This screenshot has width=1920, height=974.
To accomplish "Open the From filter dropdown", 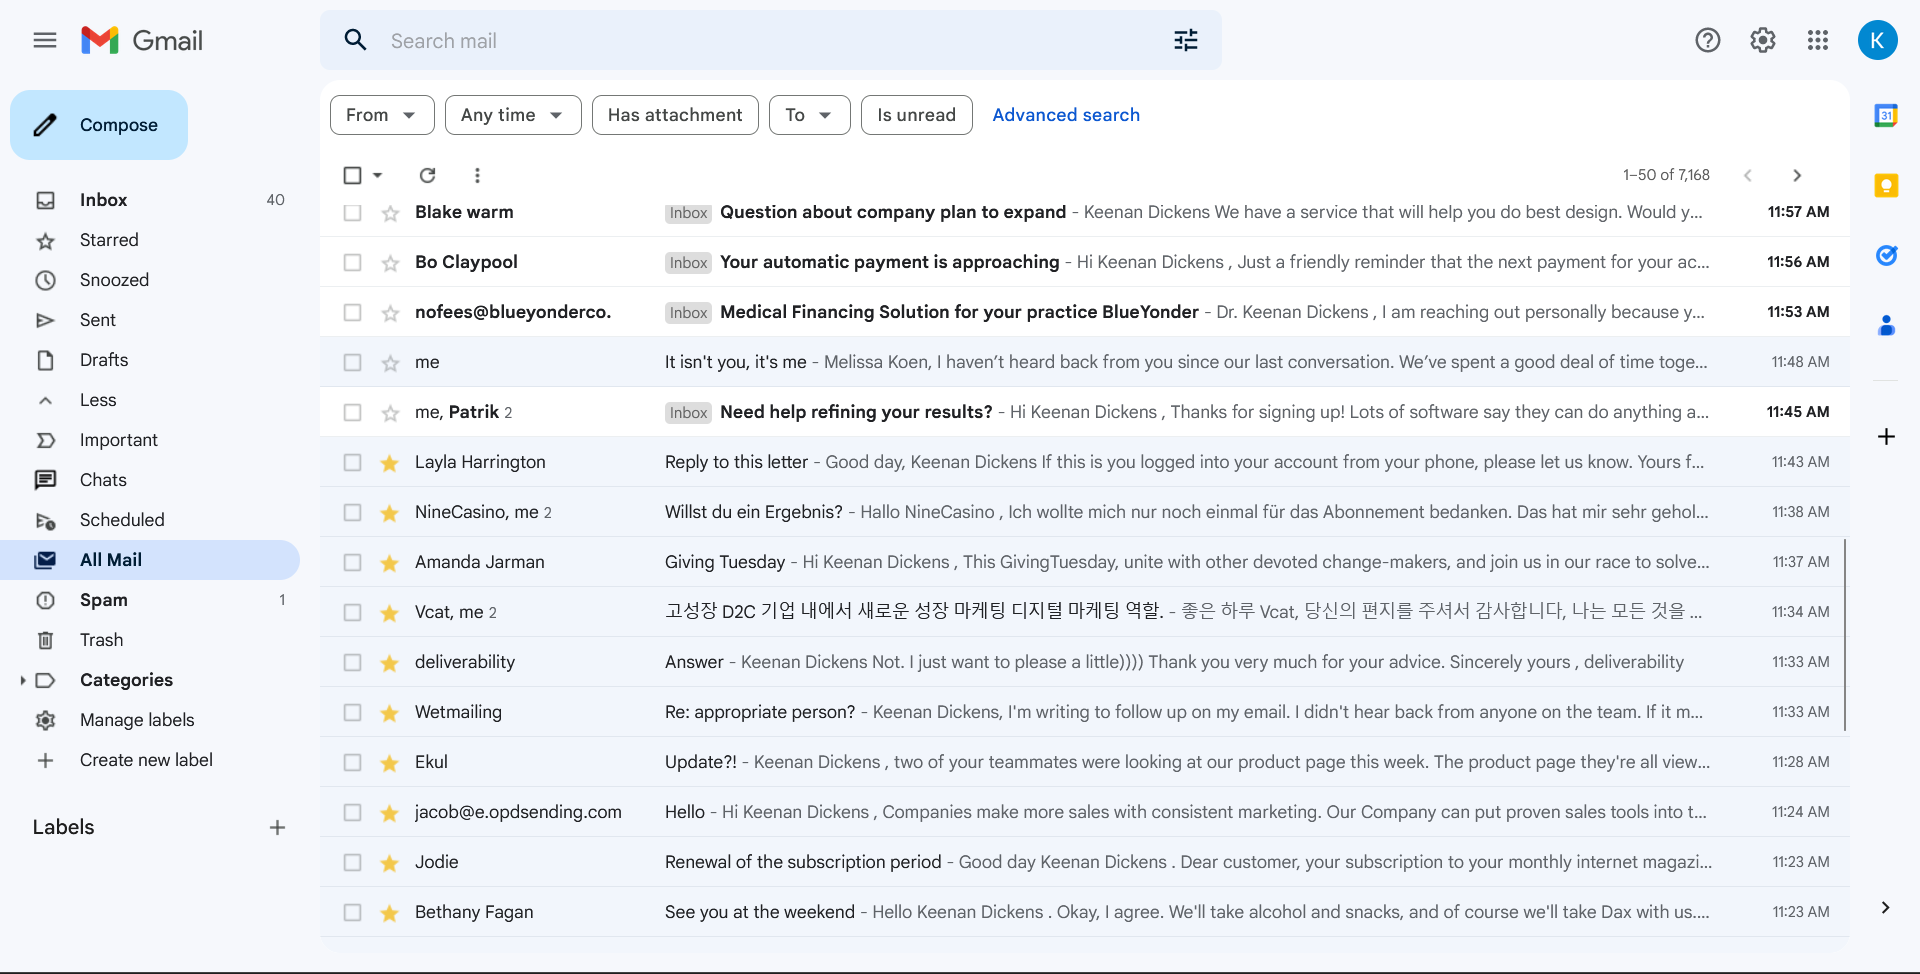I will 382,115.
